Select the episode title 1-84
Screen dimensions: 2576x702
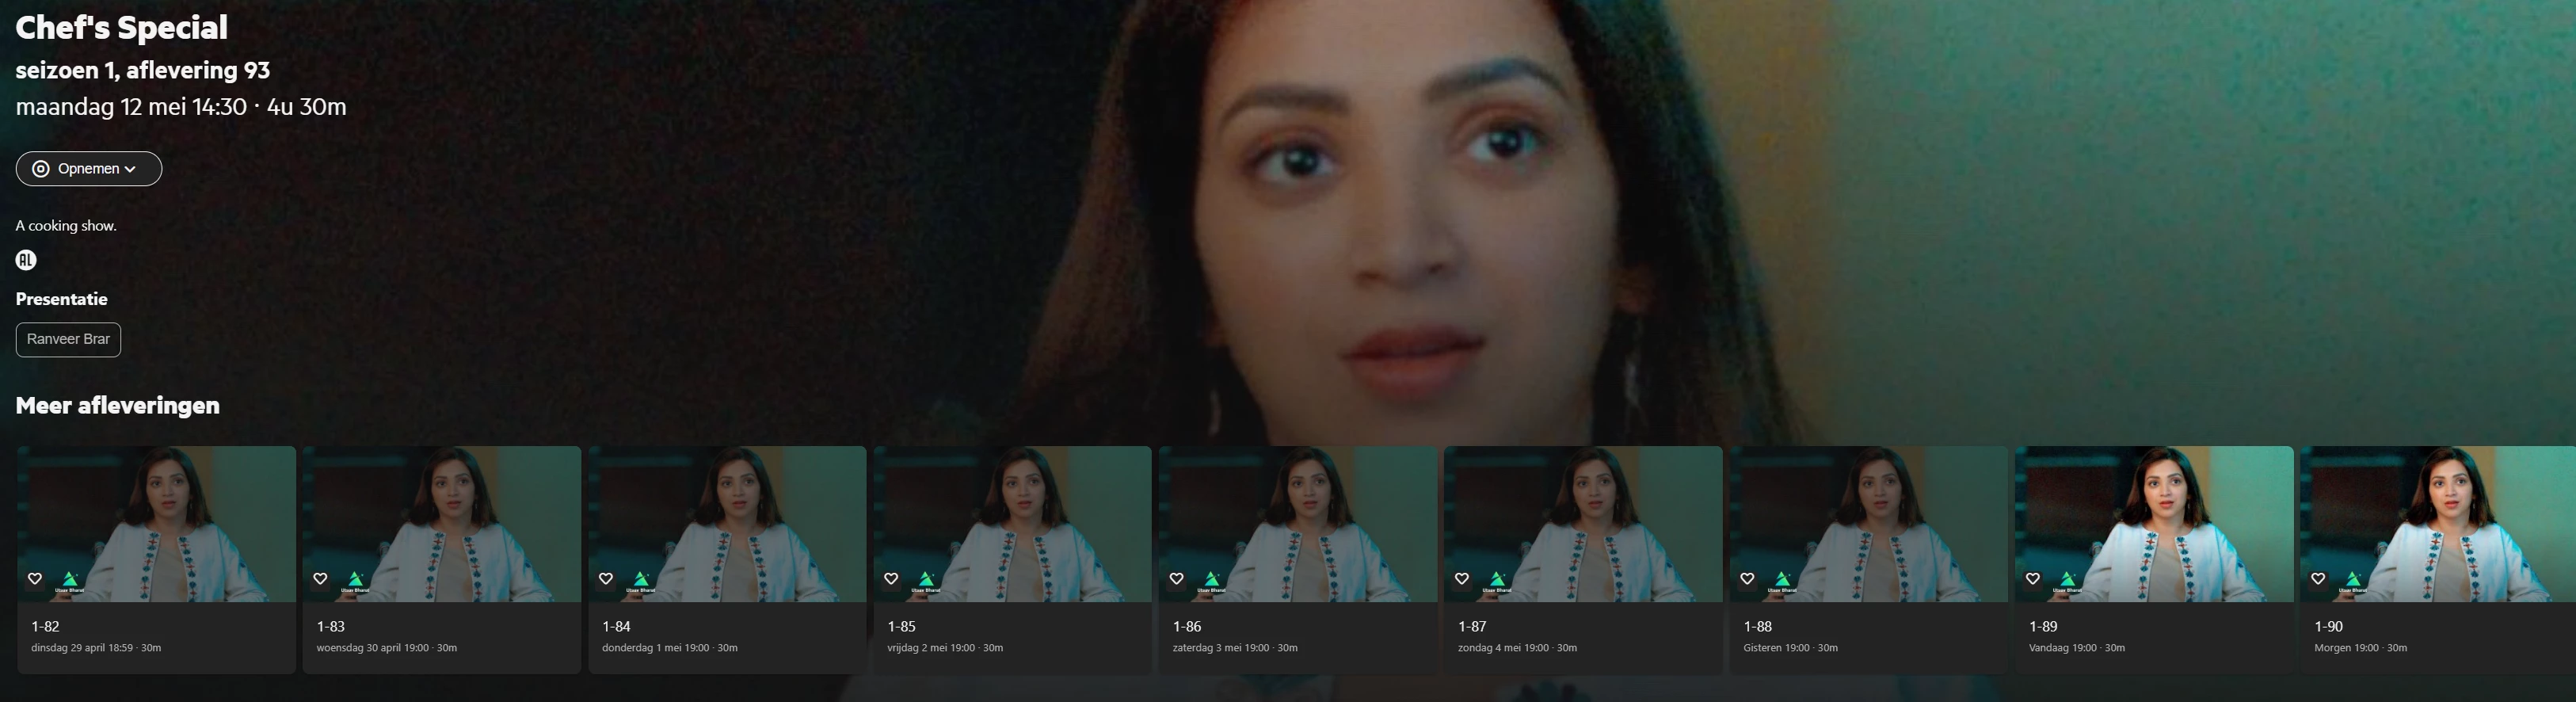coord(616,627)
